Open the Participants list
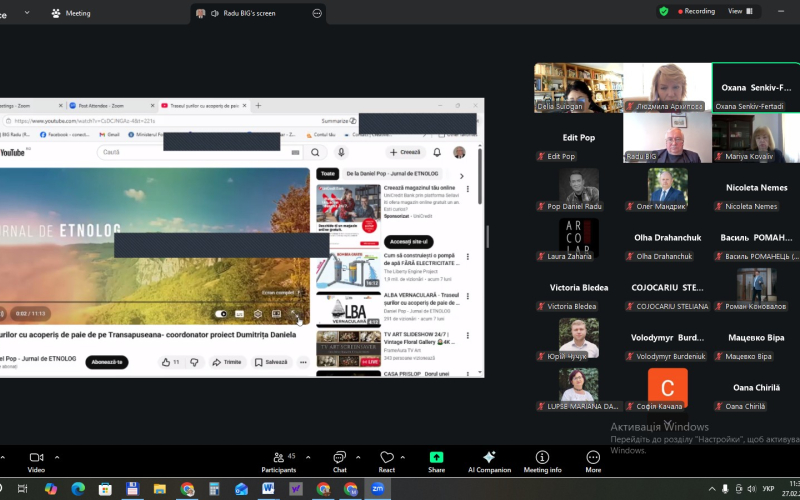This screenshot has height=500, width=800. pos(277,459)
